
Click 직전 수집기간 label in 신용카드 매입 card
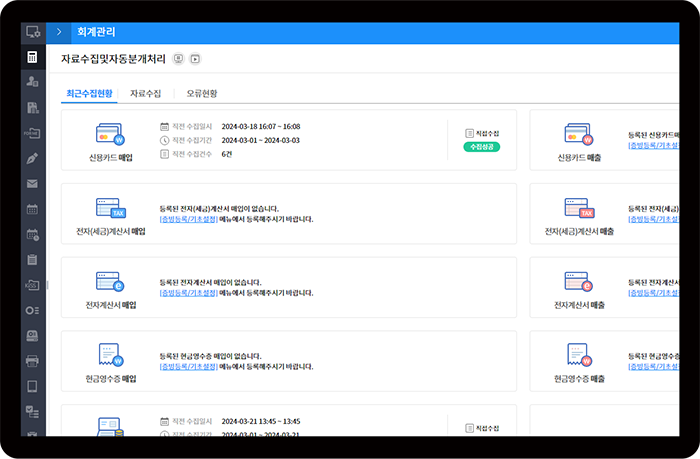pyautogui.click(x=192, y=140)
